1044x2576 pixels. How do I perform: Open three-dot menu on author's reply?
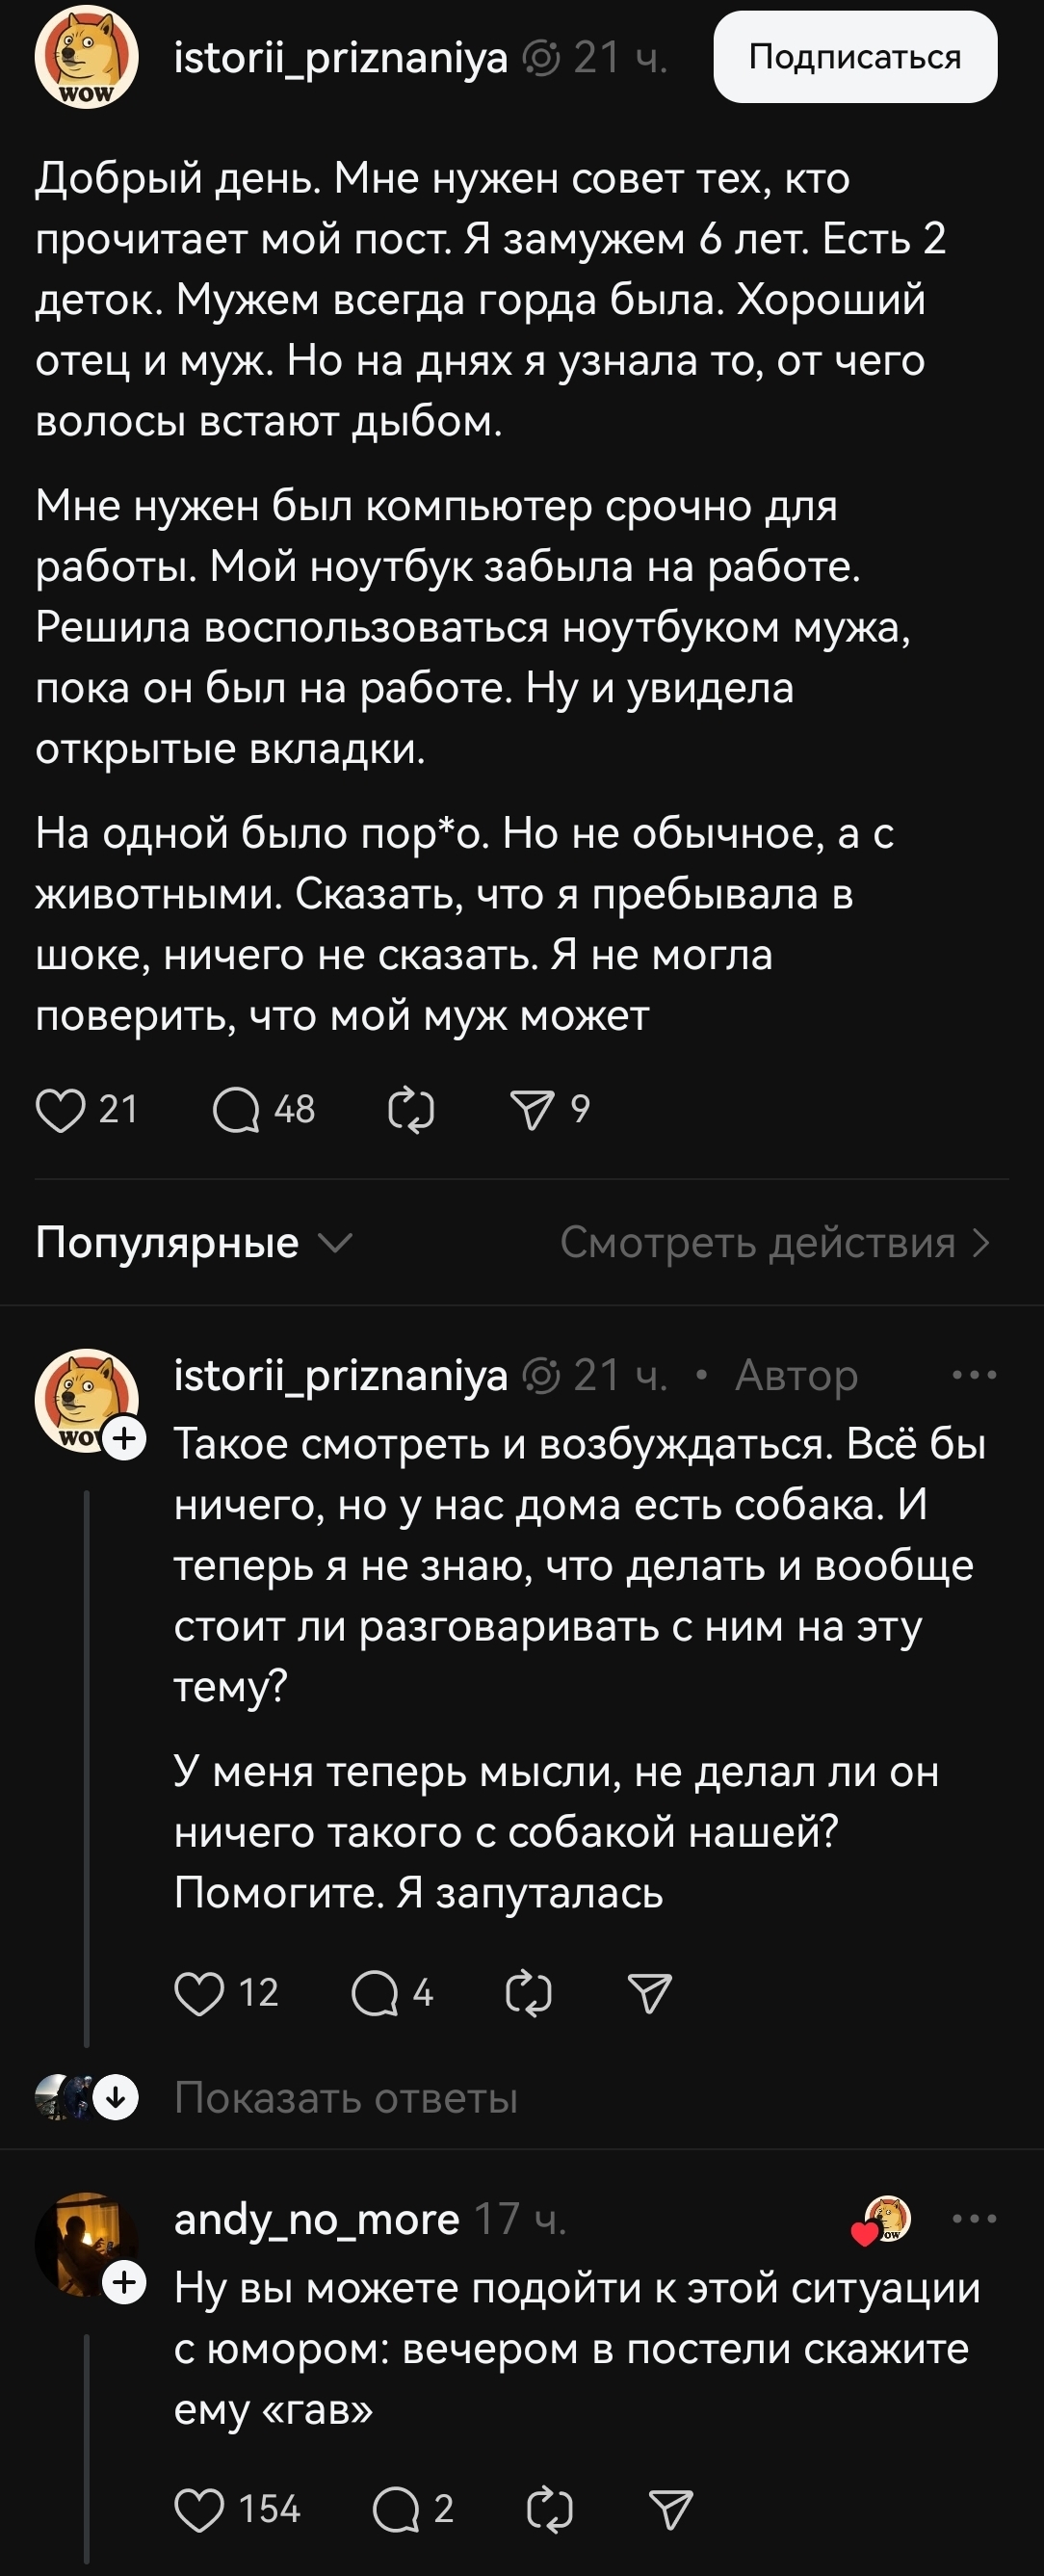(974, 1375)
